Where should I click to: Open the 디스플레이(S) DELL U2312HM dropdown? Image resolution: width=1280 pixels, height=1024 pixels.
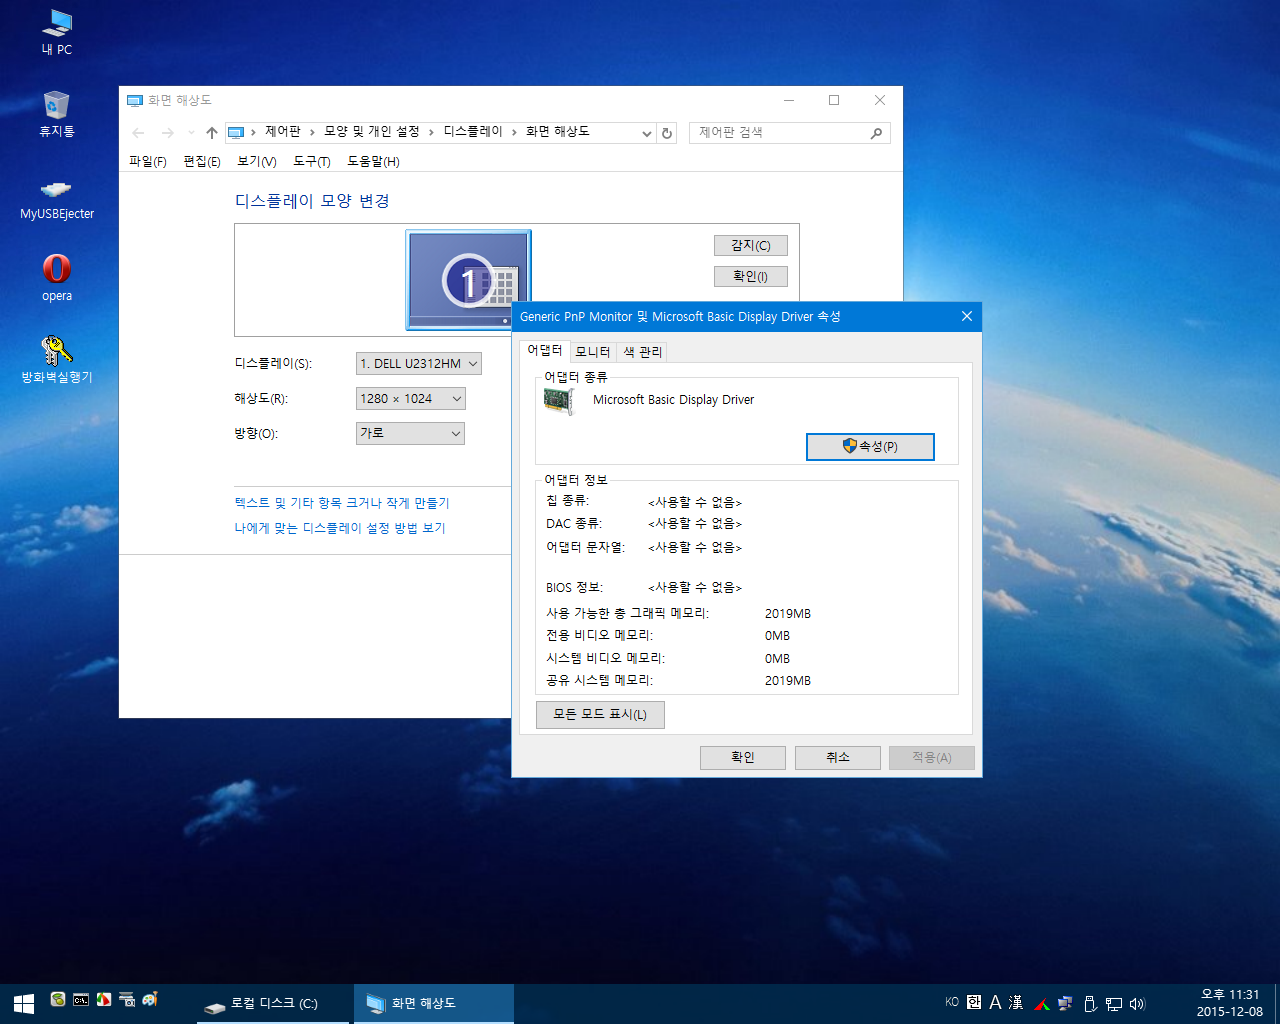(419, 364)
